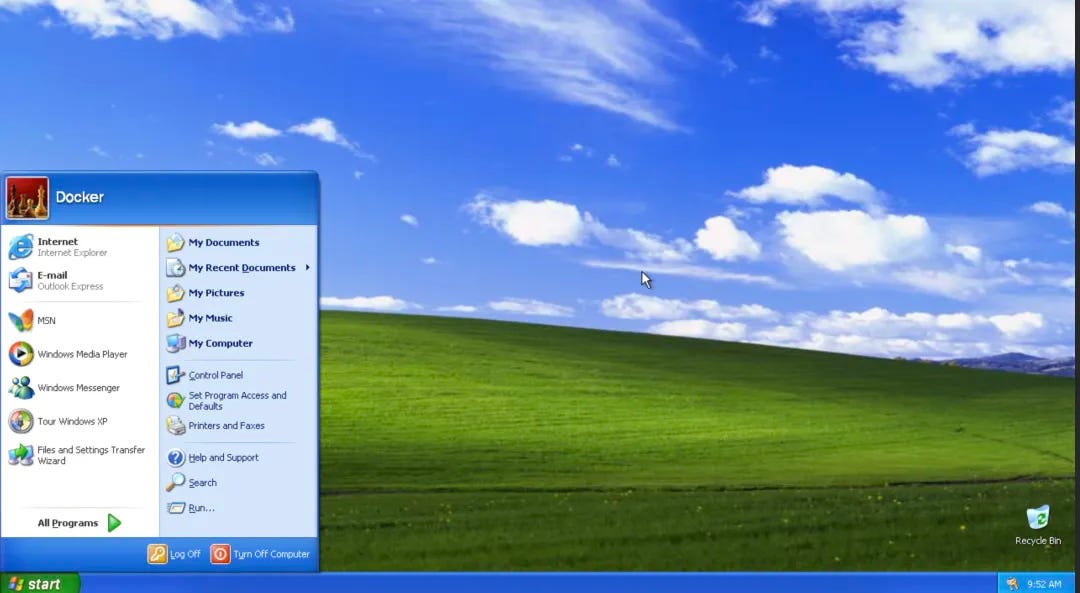Click the Docker user picture

(26, 197)
